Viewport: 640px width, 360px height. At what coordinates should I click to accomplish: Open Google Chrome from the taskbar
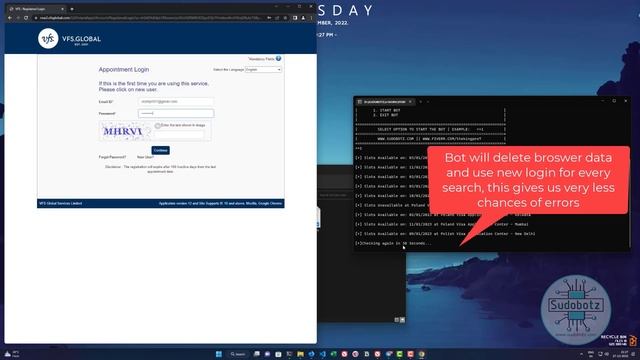[x=421, y=354]
